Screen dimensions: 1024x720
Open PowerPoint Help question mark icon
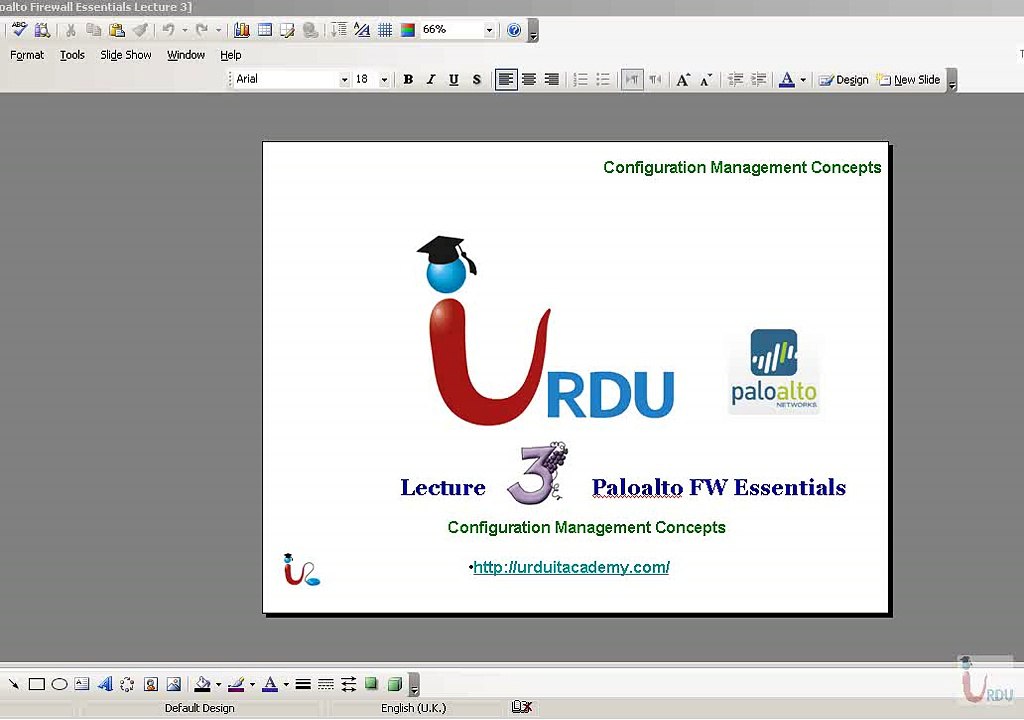[514, 30]
